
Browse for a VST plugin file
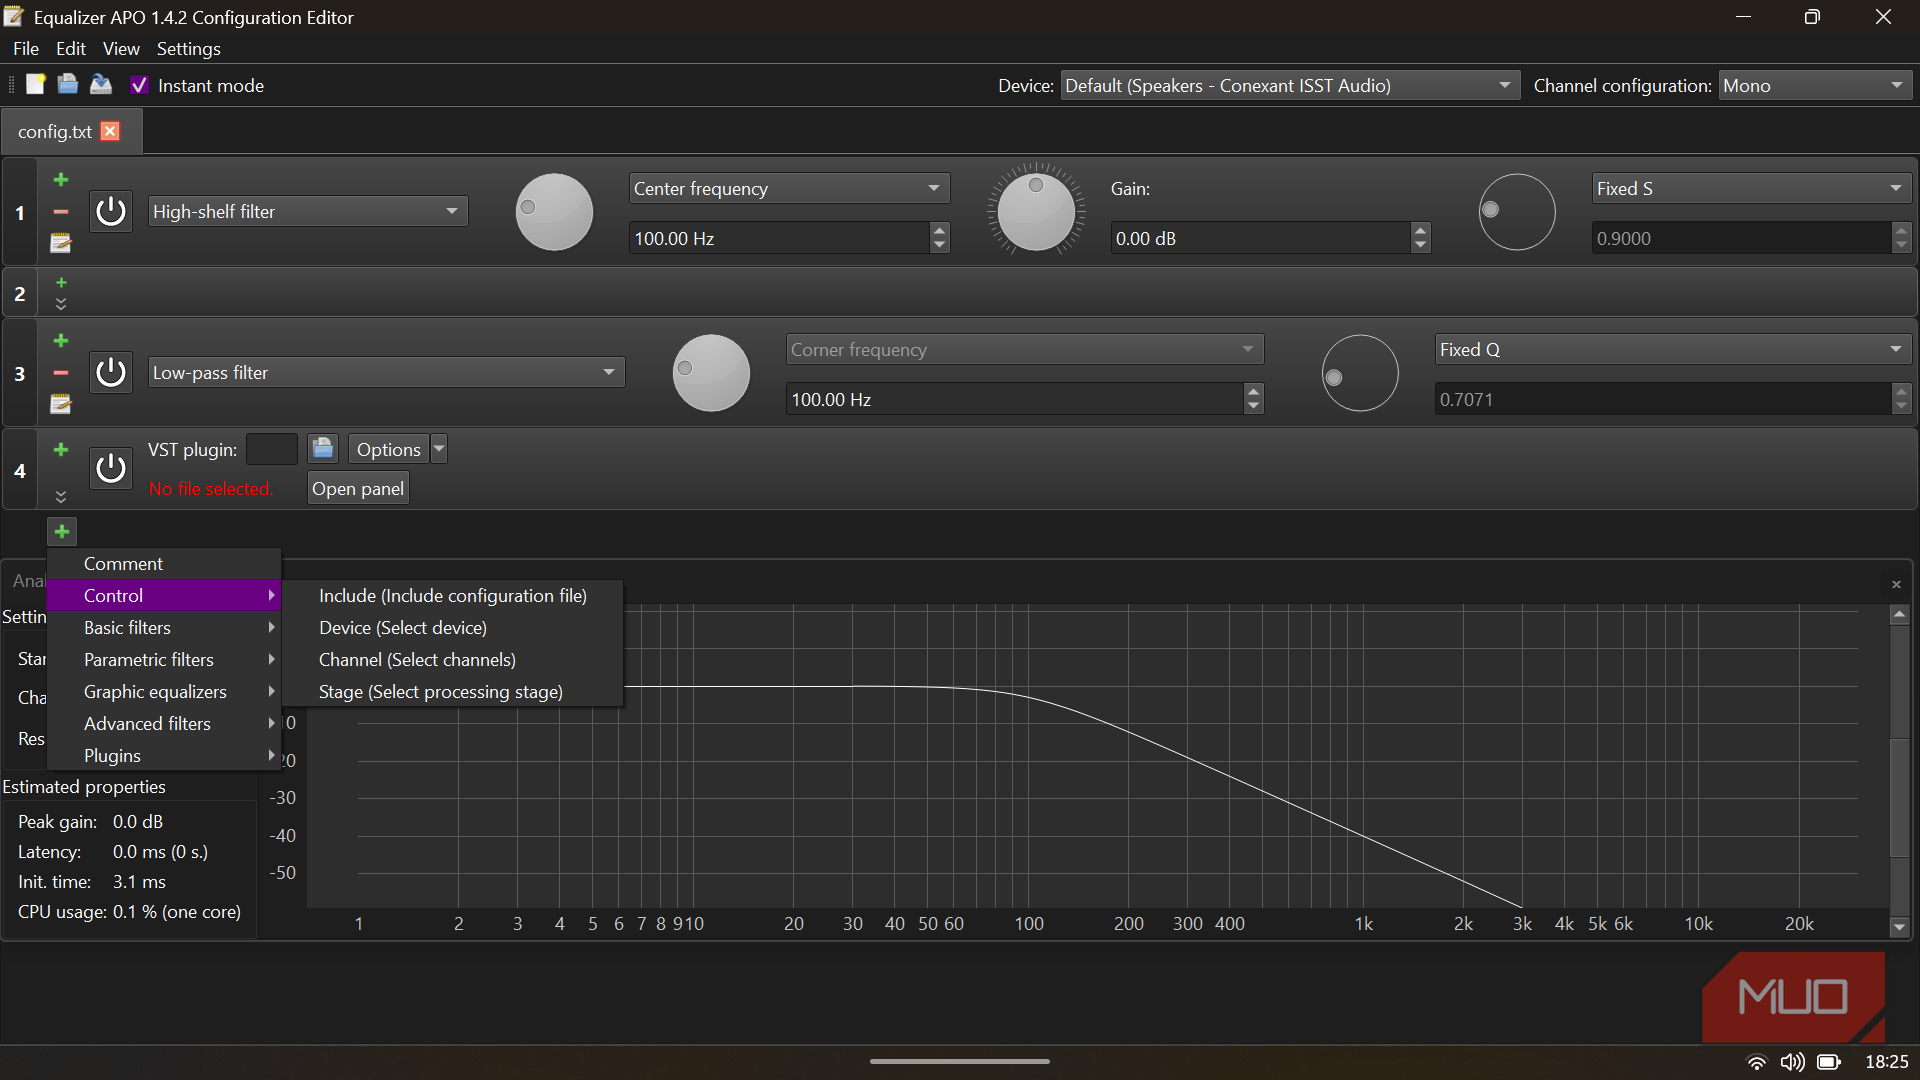[322, 449]
